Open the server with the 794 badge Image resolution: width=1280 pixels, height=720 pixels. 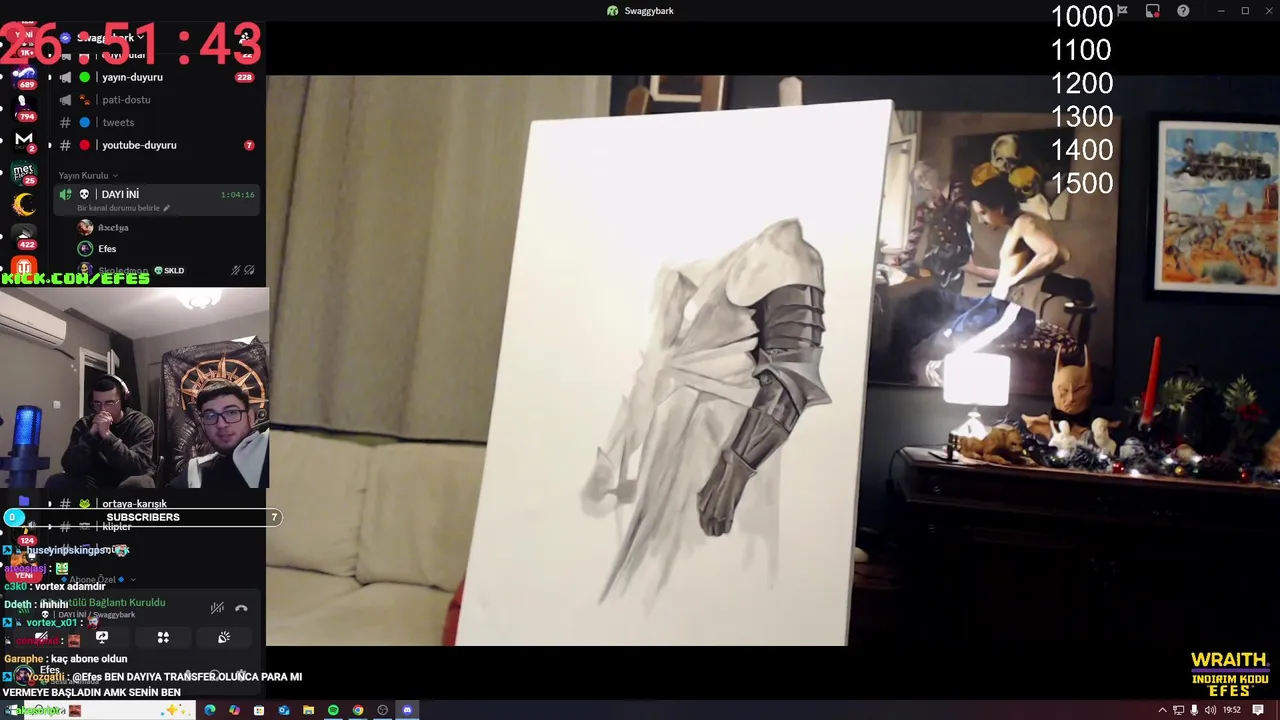click(x=24, y=107)
